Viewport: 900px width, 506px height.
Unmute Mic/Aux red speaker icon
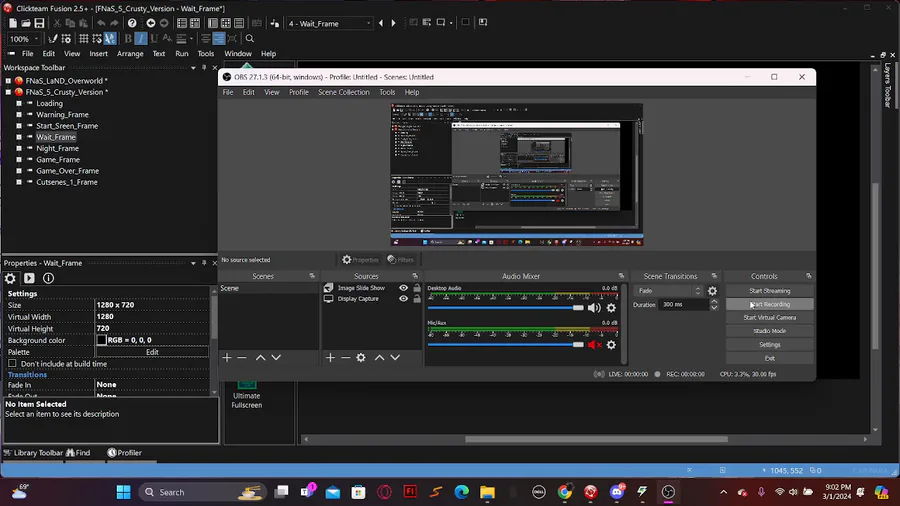pyautogui.click(x=594, y=345)
